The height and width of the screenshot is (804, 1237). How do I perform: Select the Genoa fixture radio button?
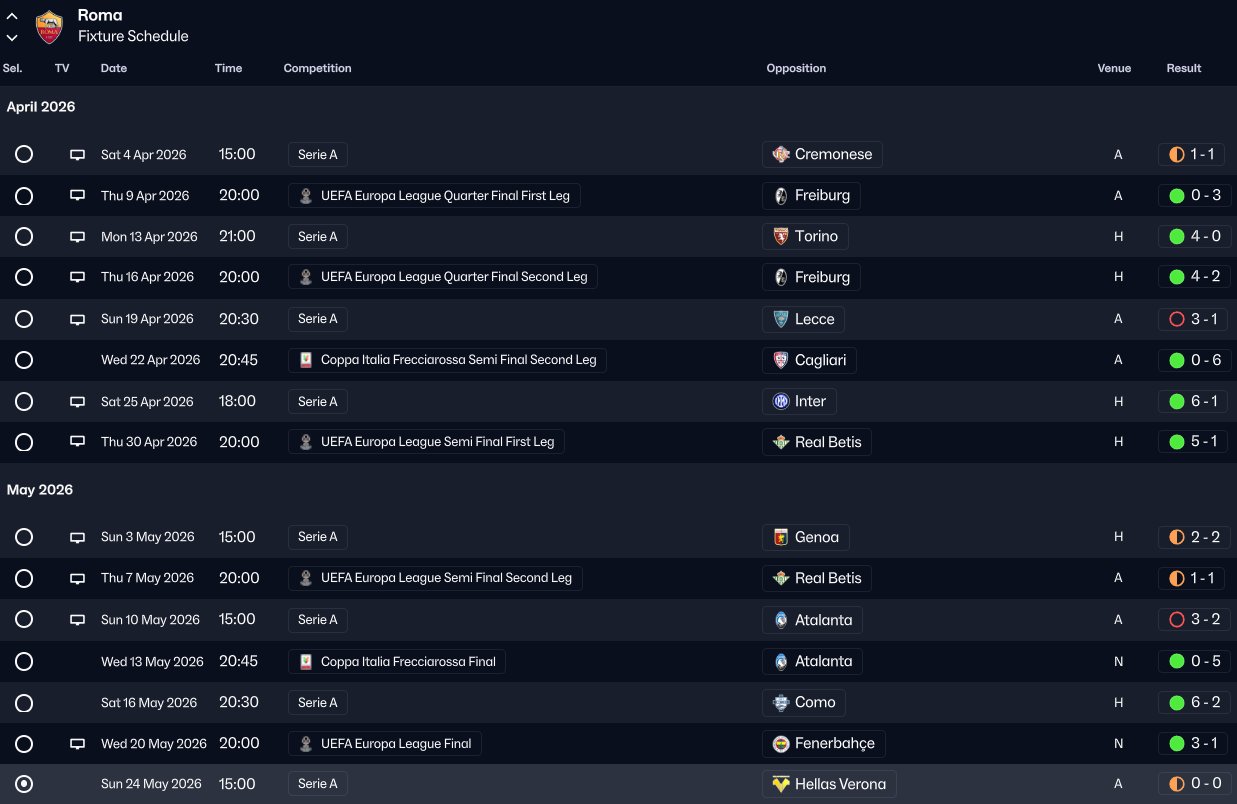click(24, 537)
